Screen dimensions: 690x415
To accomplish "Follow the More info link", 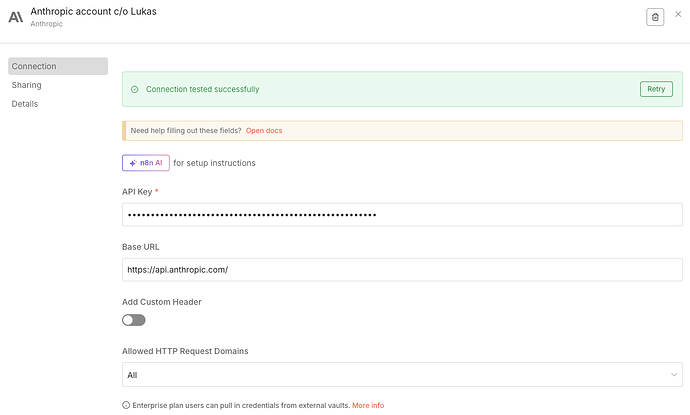I will coord(368,405).
